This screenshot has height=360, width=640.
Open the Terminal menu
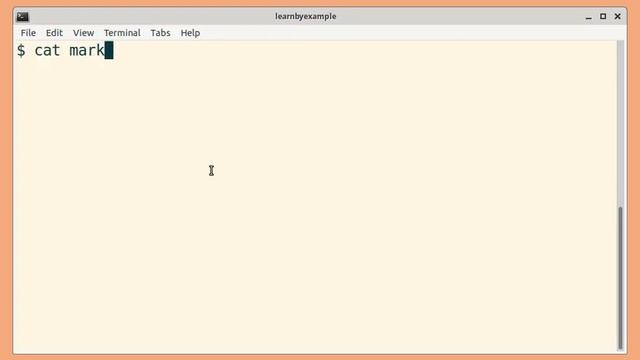122,33
